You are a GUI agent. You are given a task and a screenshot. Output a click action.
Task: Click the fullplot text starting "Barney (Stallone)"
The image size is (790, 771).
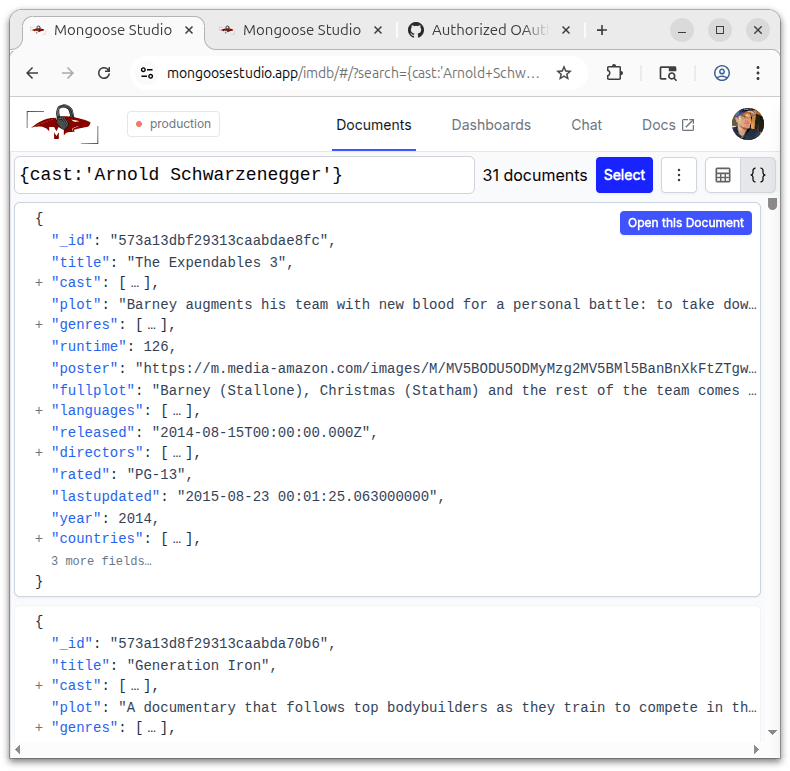(454, 391)
